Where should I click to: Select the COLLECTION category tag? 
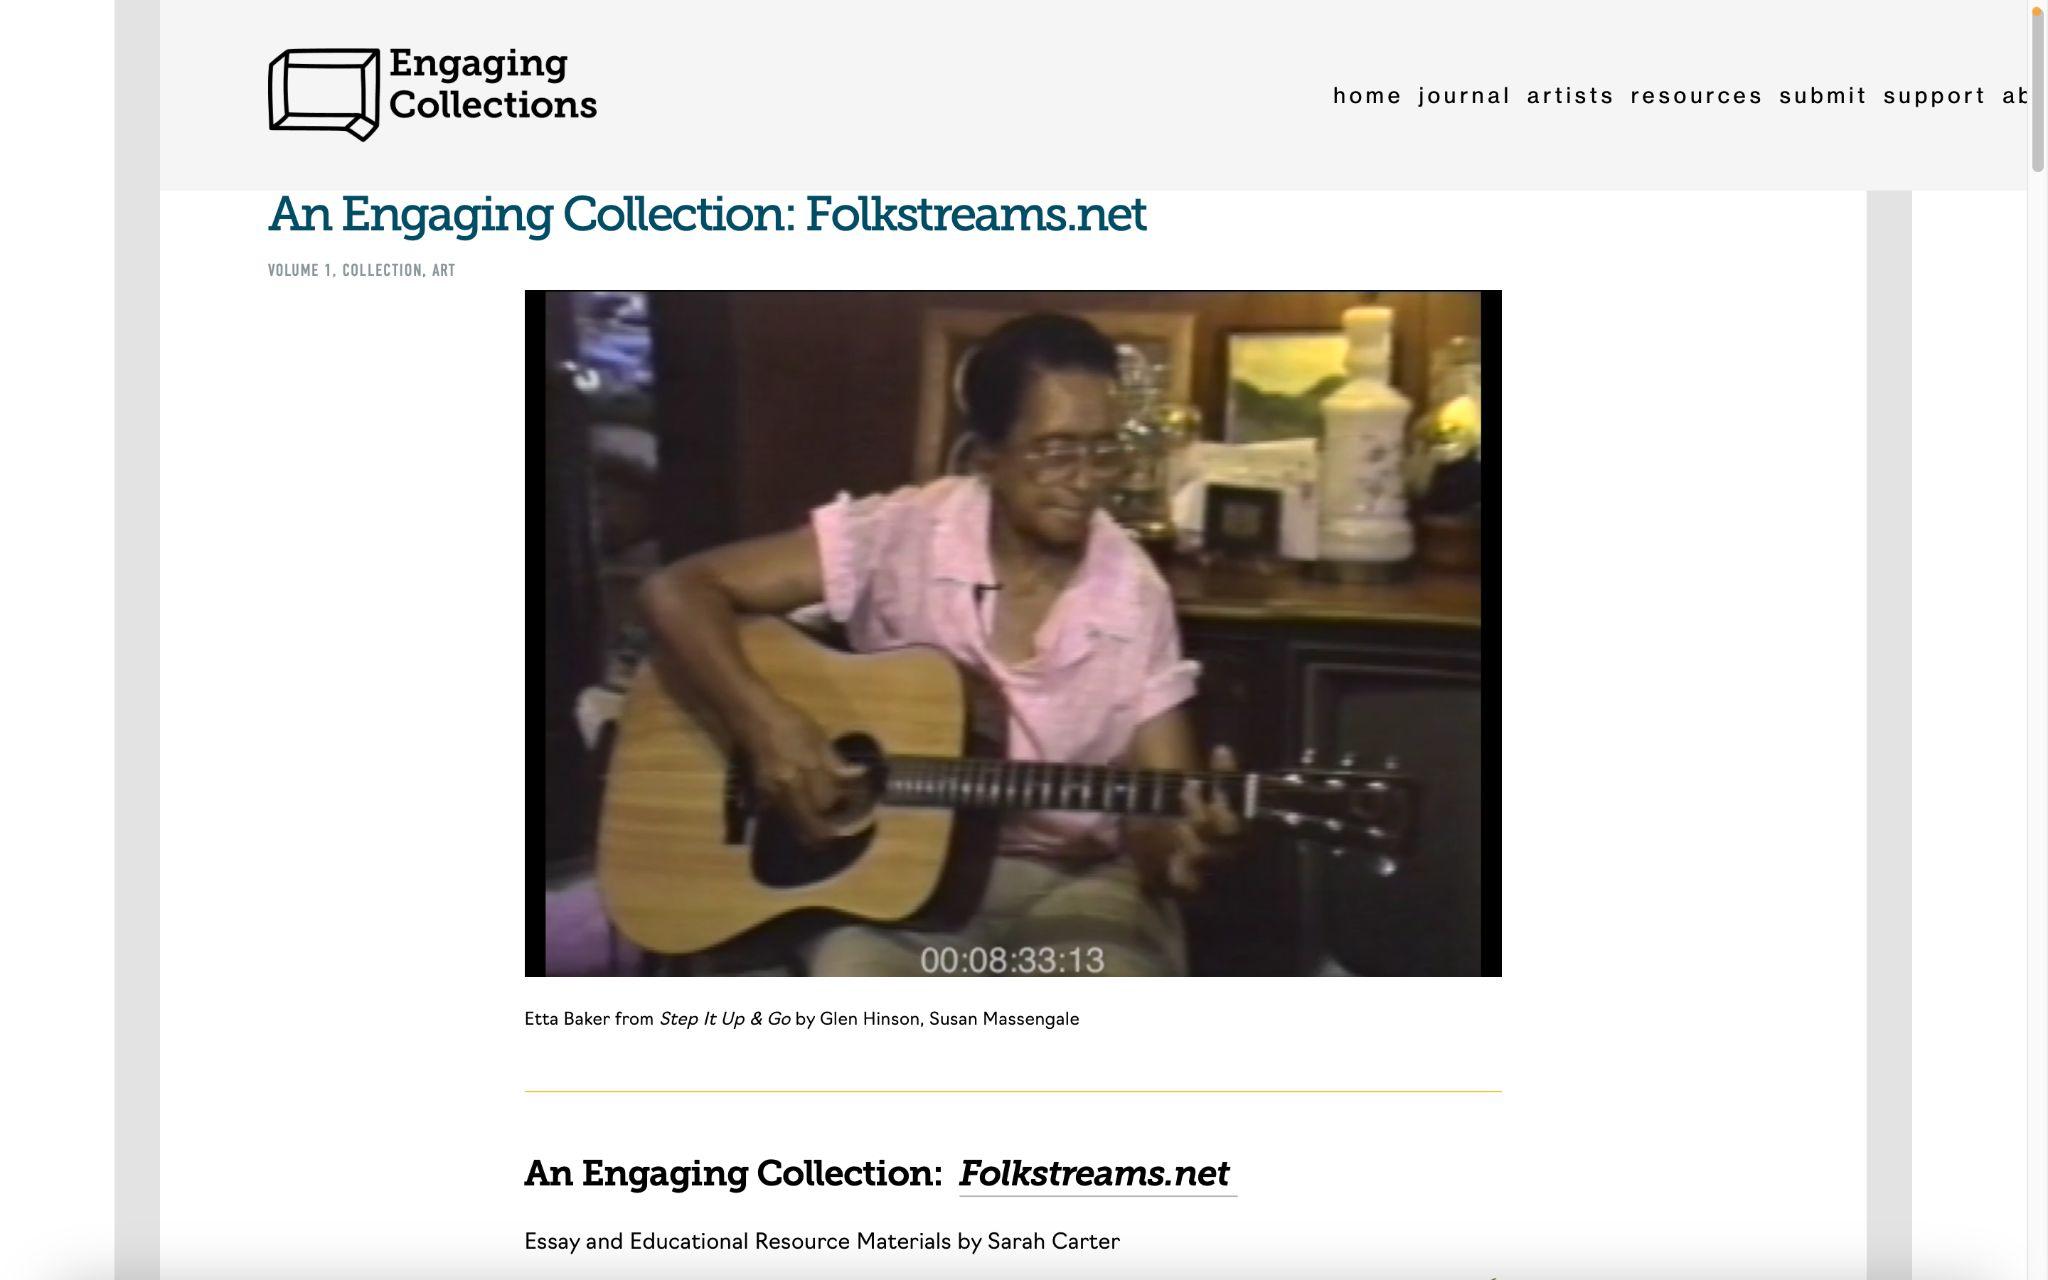point(382,270)
